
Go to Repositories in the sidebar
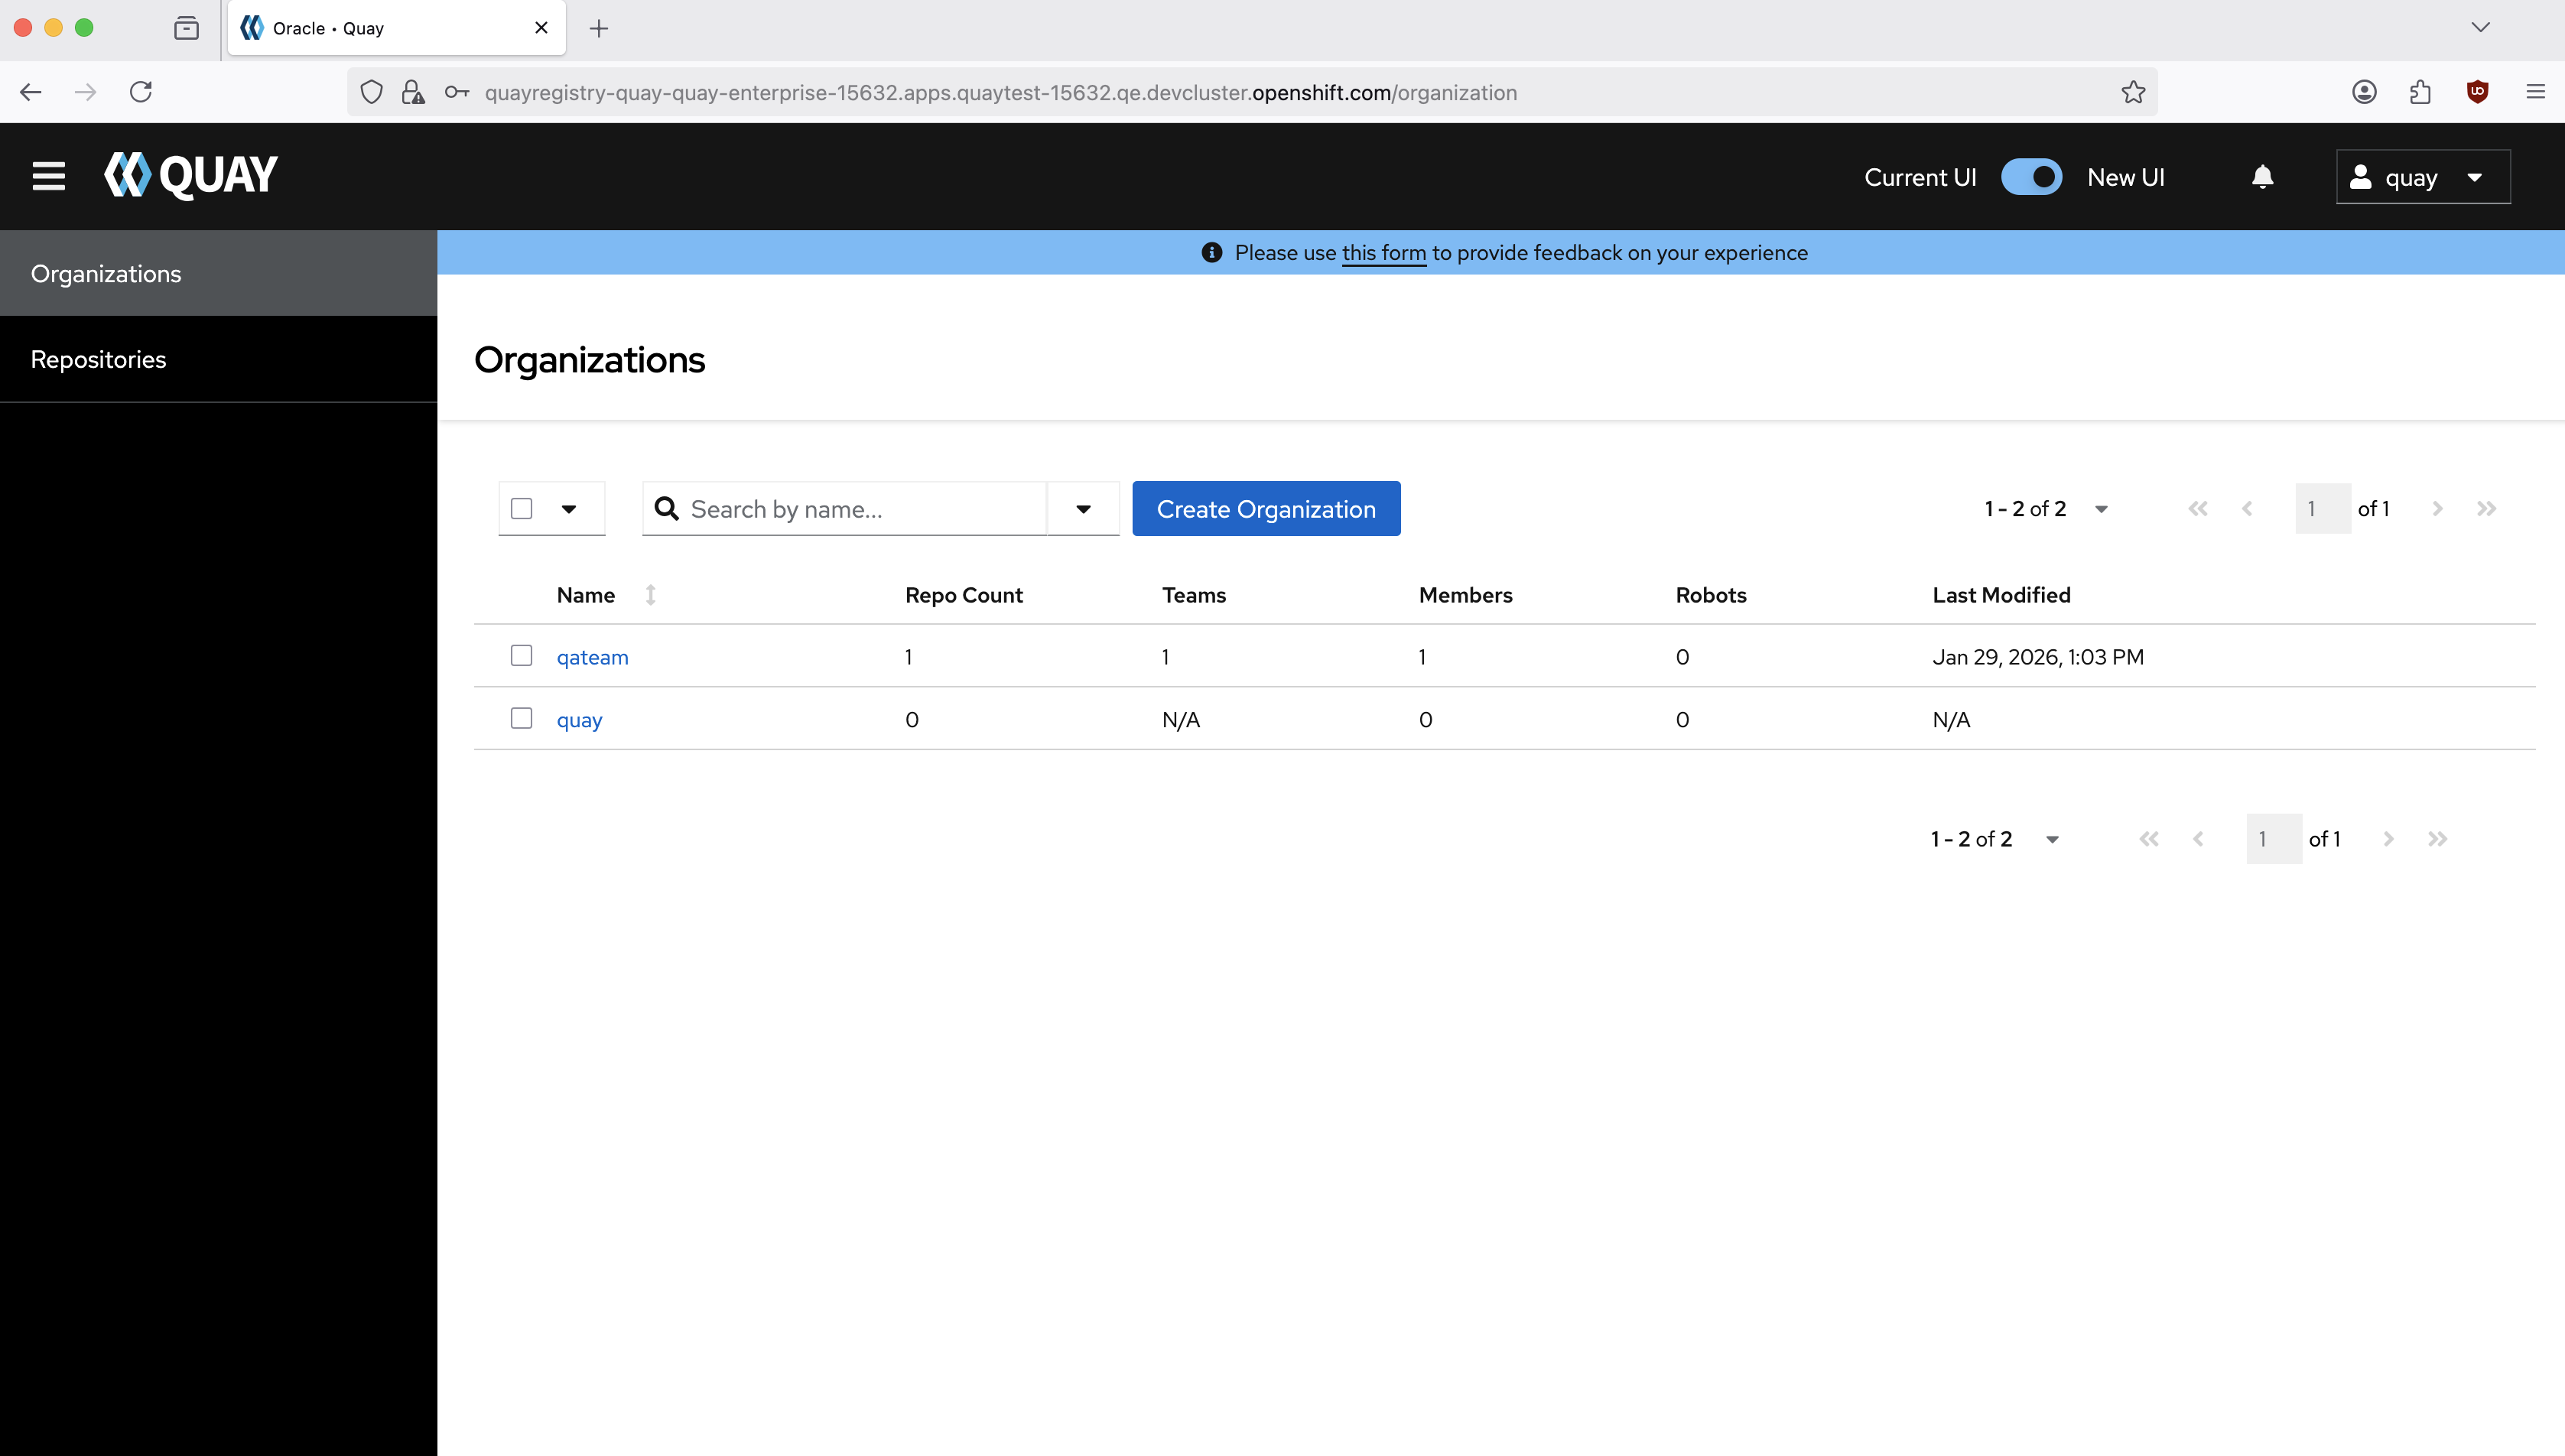click(98, 359)
